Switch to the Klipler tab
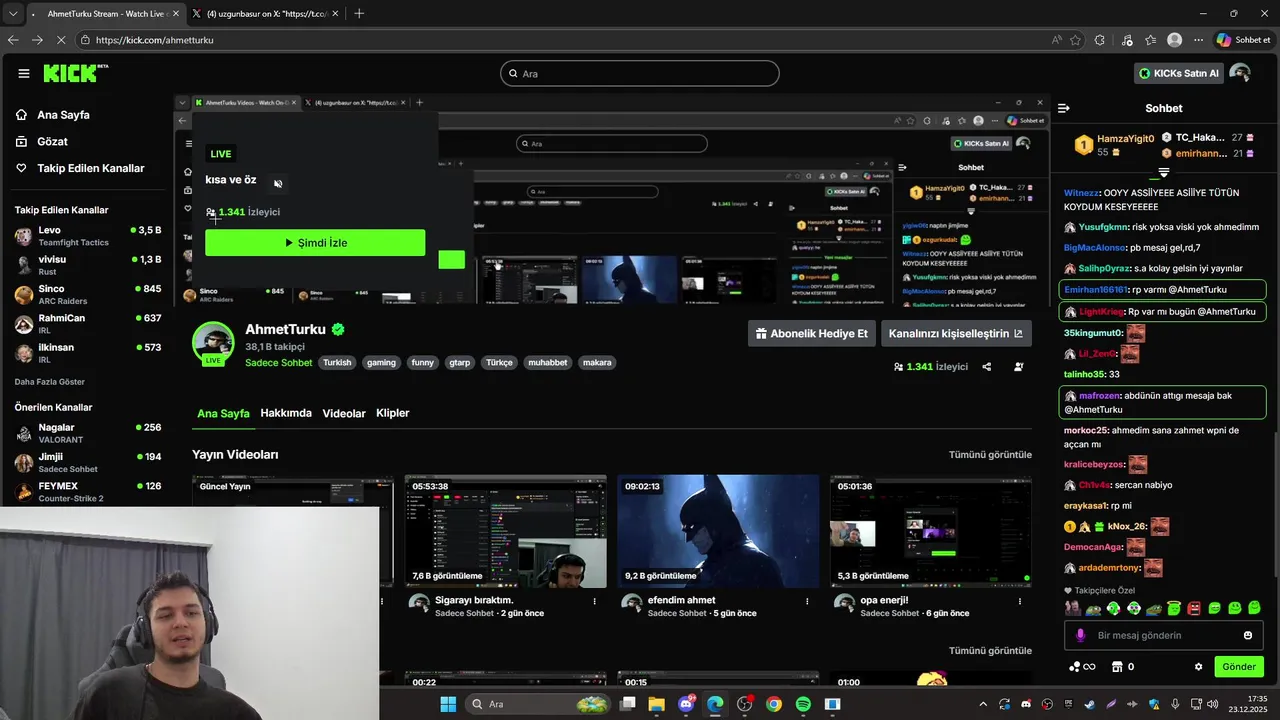Viewport: 1280px width, 720px height. coord(393,413)
